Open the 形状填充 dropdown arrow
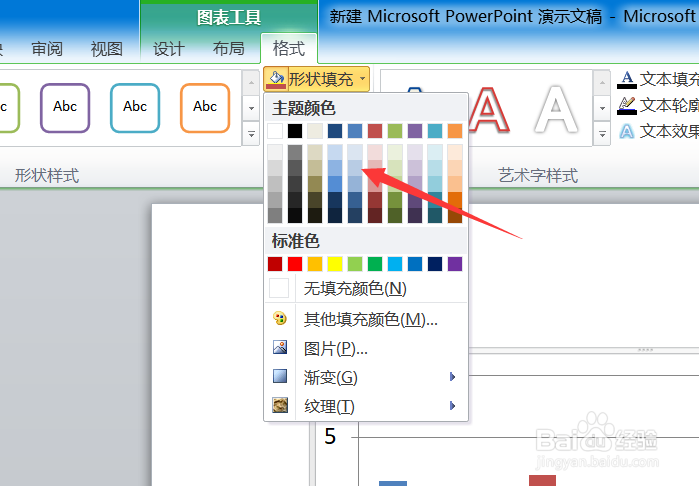 tap(363, 79)
